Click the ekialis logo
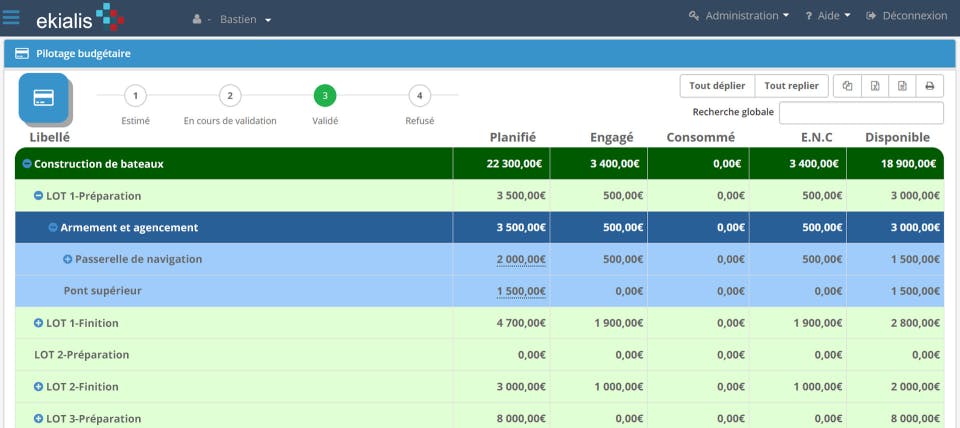 coord(80,17)
